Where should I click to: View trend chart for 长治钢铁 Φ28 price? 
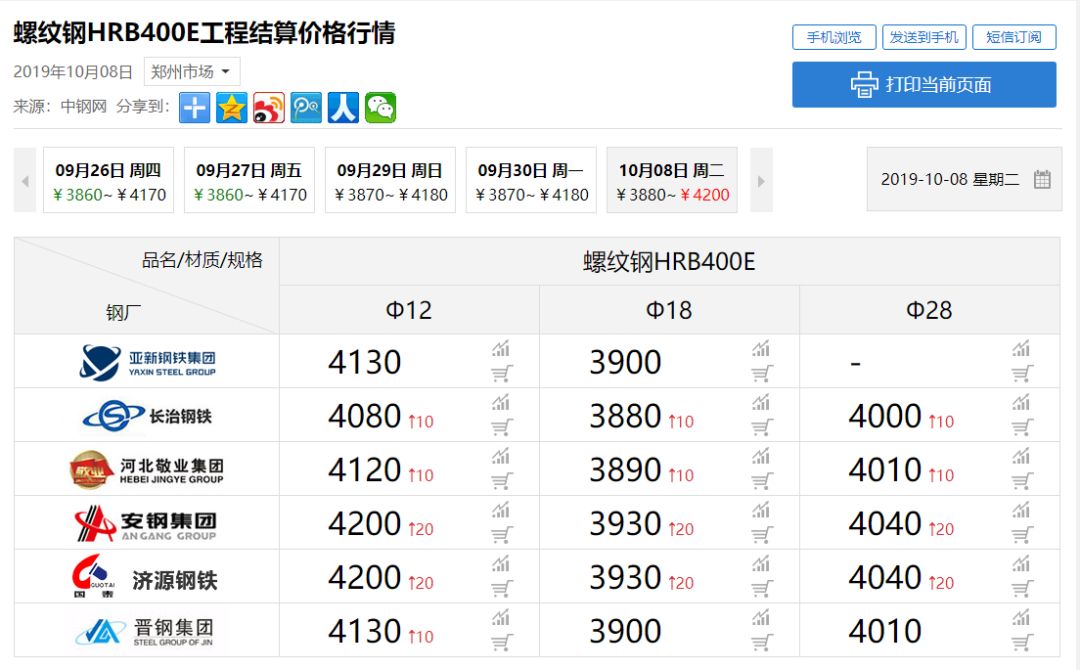pos(1021,402)
